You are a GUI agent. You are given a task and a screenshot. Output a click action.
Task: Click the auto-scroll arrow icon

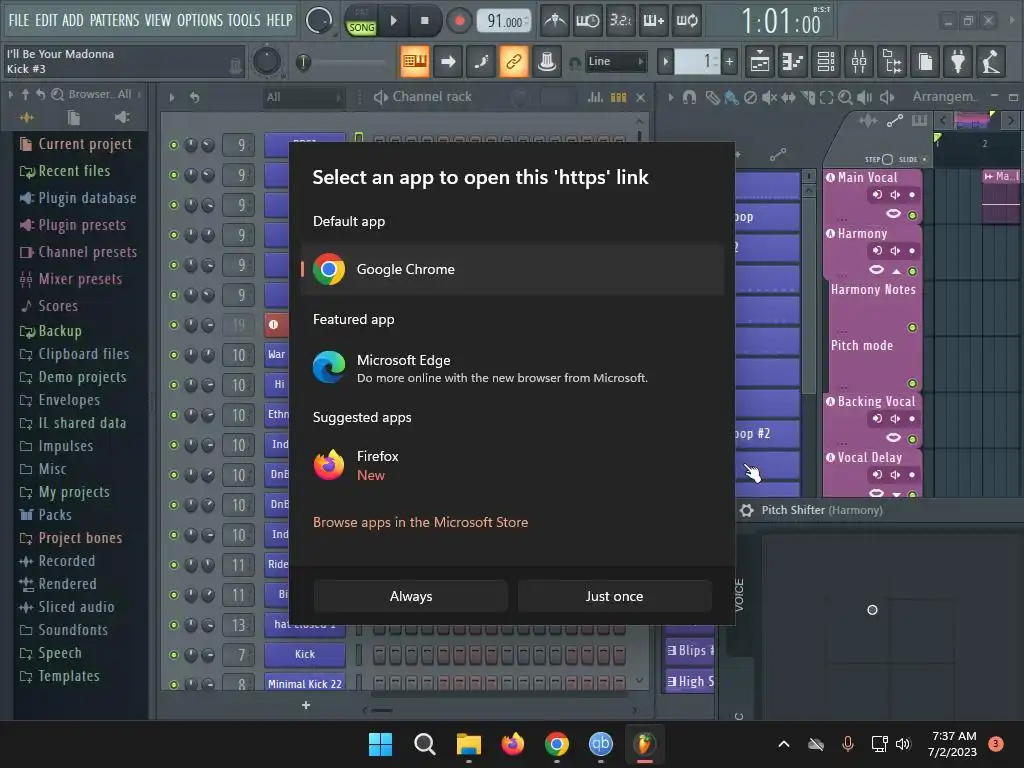coord(448,61)
